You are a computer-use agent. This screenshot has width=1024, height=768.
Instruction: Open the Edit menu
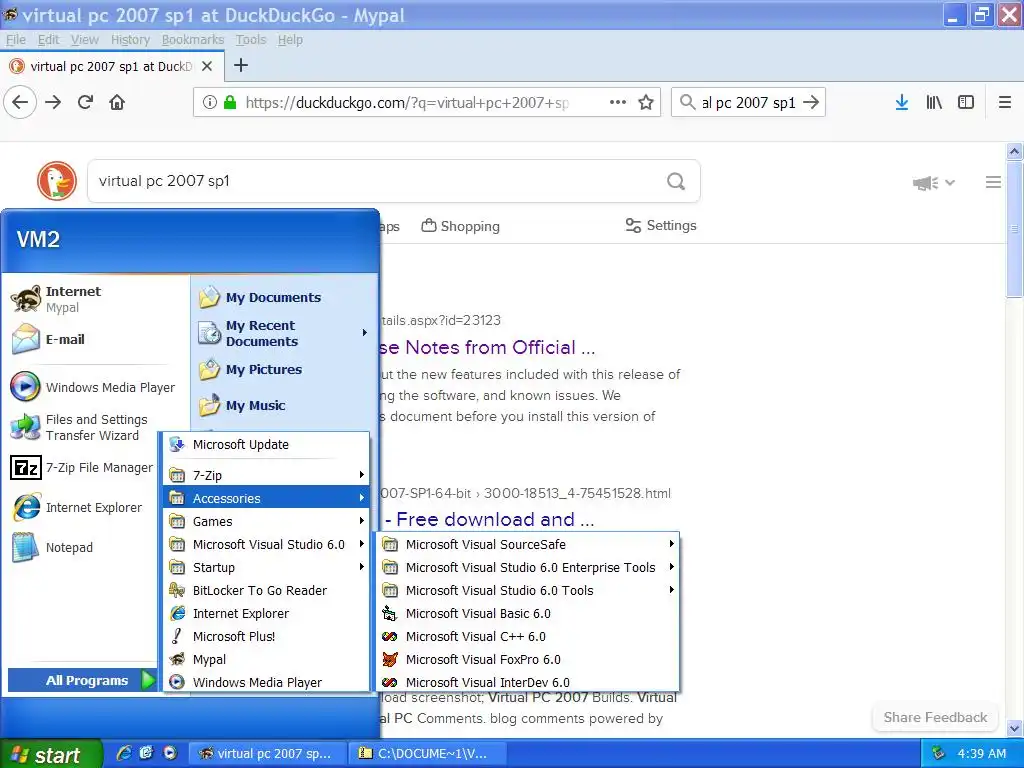48,40
